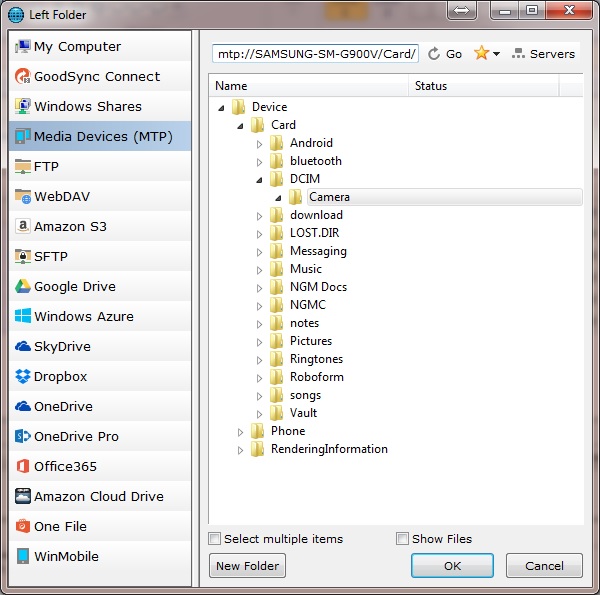The width and height of the screenshot is (600, 595).
Task: Collapse the Device tree node
Action: [222, 108]
